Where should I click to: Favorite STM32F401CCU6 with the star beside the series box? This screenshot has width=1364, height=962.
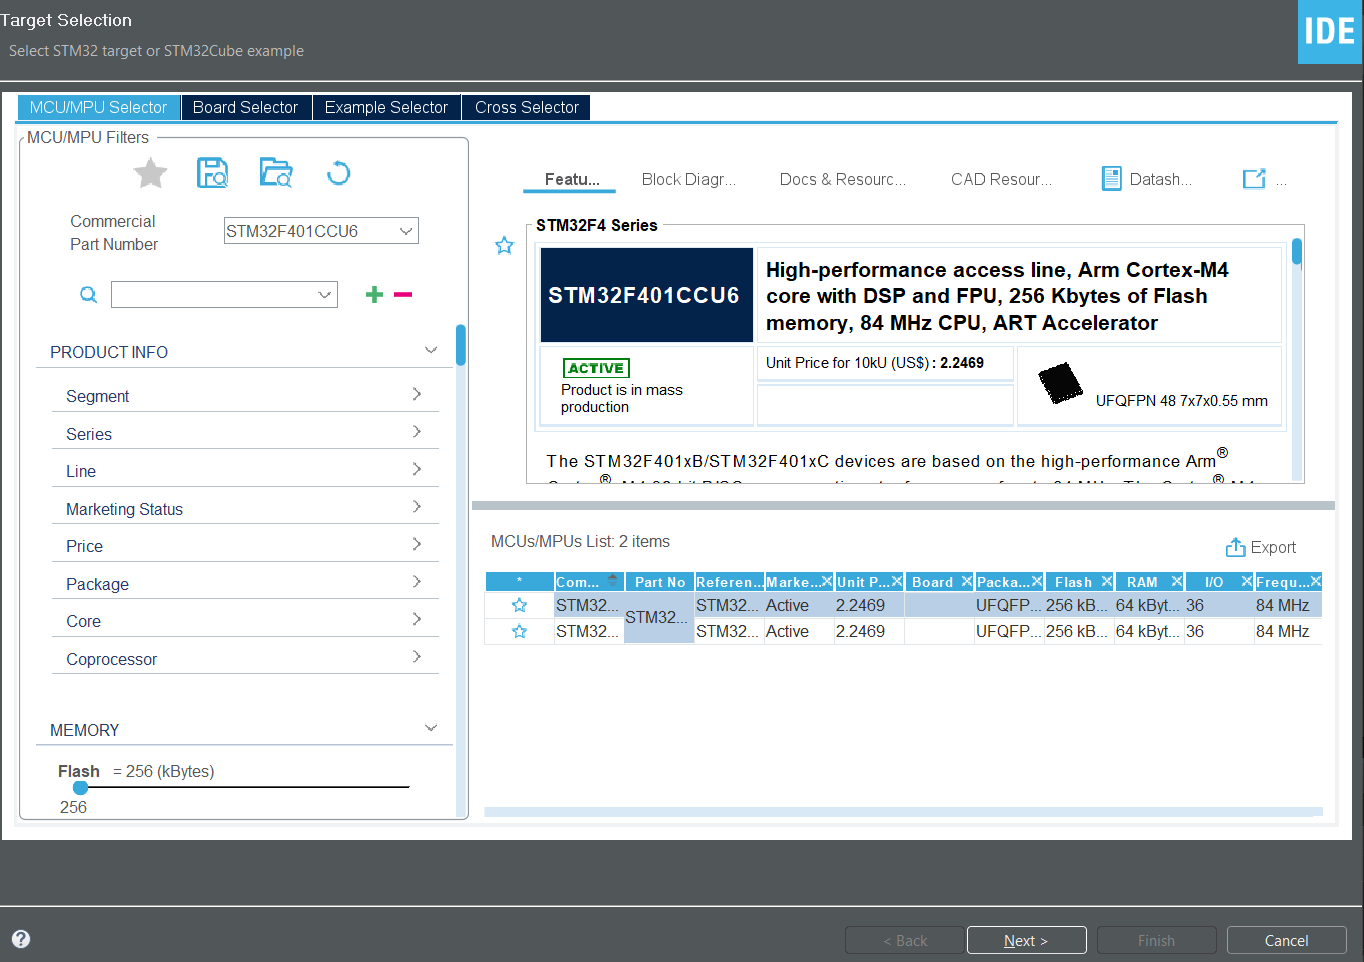[504, 245]
